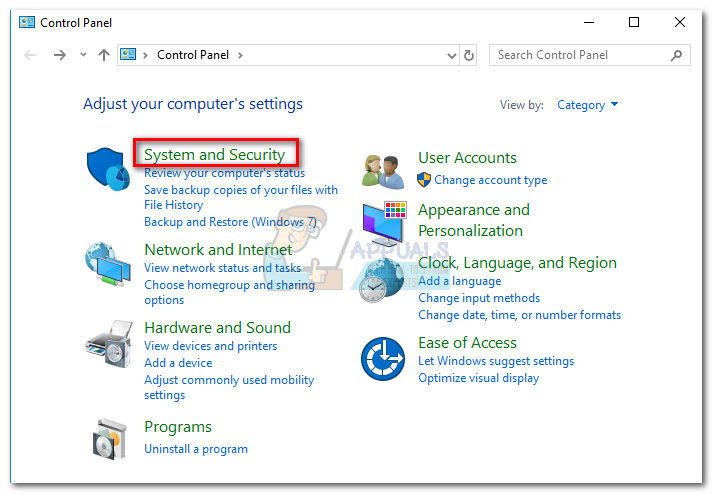Click the Clock, Language, and Region icon
The width and height of the screenshot is (713, 494).
[x=383, y=280]
